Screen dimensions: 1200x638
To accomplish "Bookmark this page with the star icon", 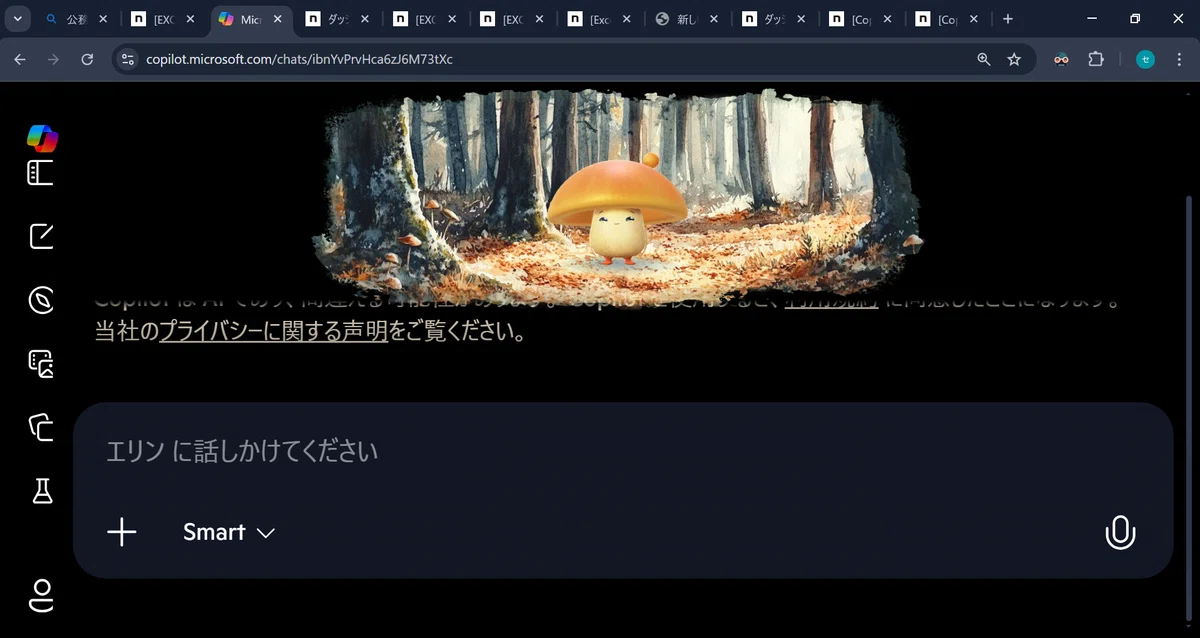I will coord(1014,60).
